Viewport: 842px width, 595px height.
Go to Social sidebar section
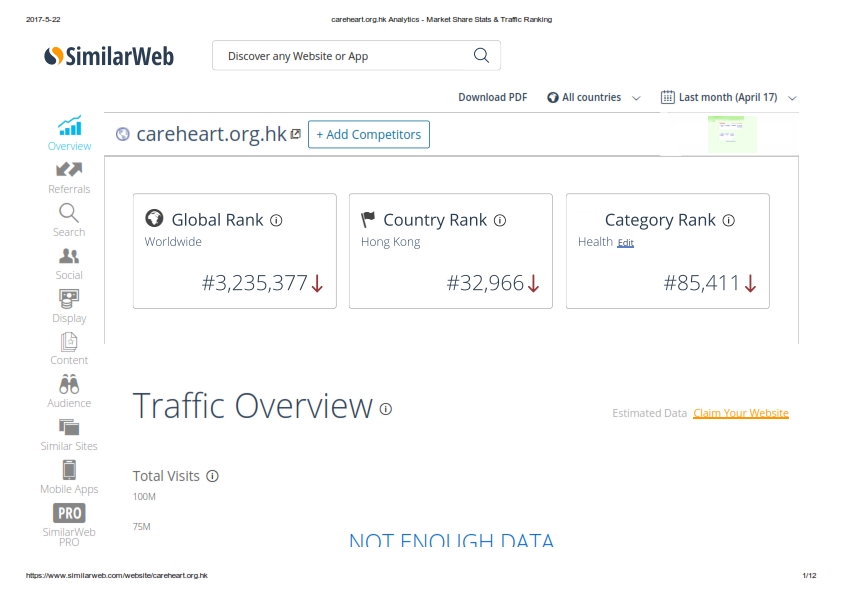(69, 264)
